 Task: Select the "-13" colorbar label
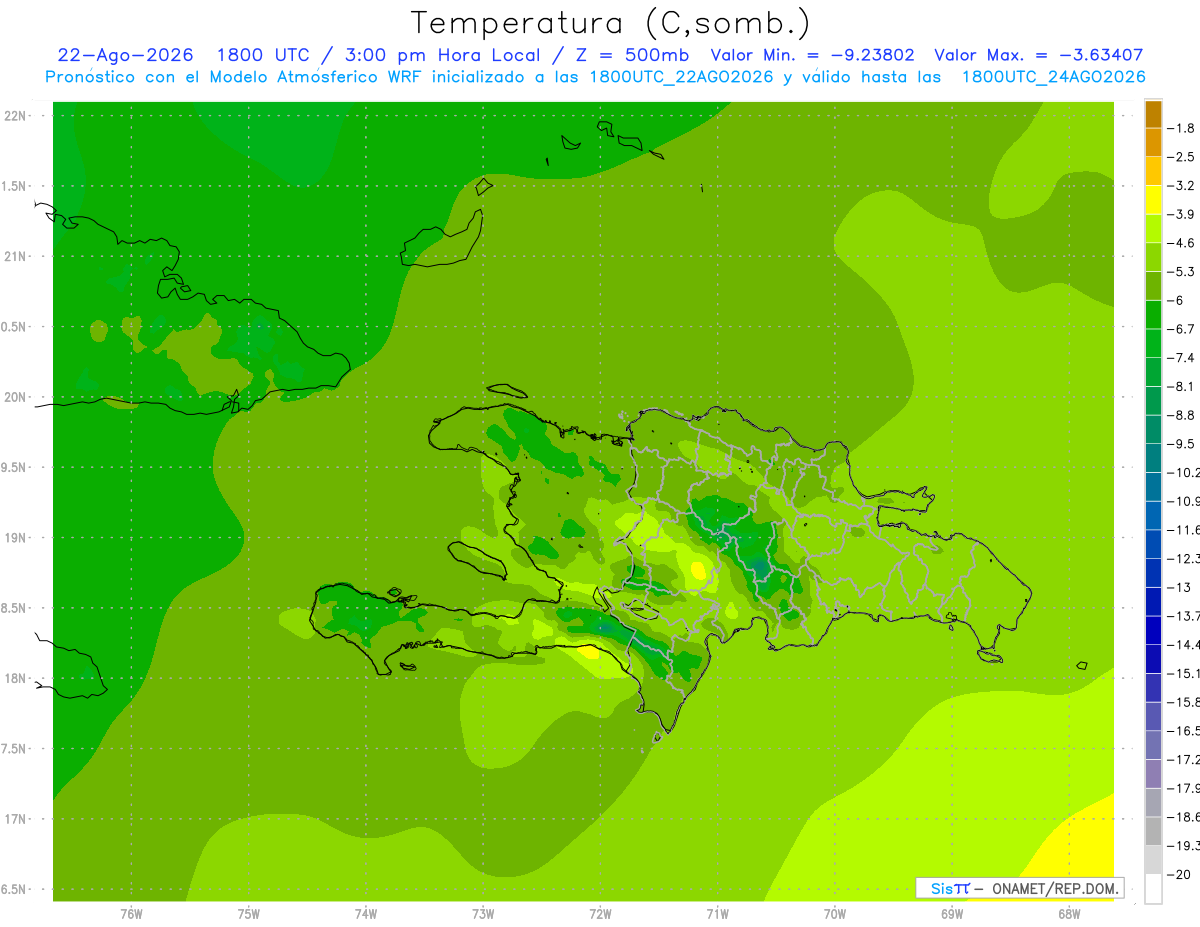(x=1180, y=587)
